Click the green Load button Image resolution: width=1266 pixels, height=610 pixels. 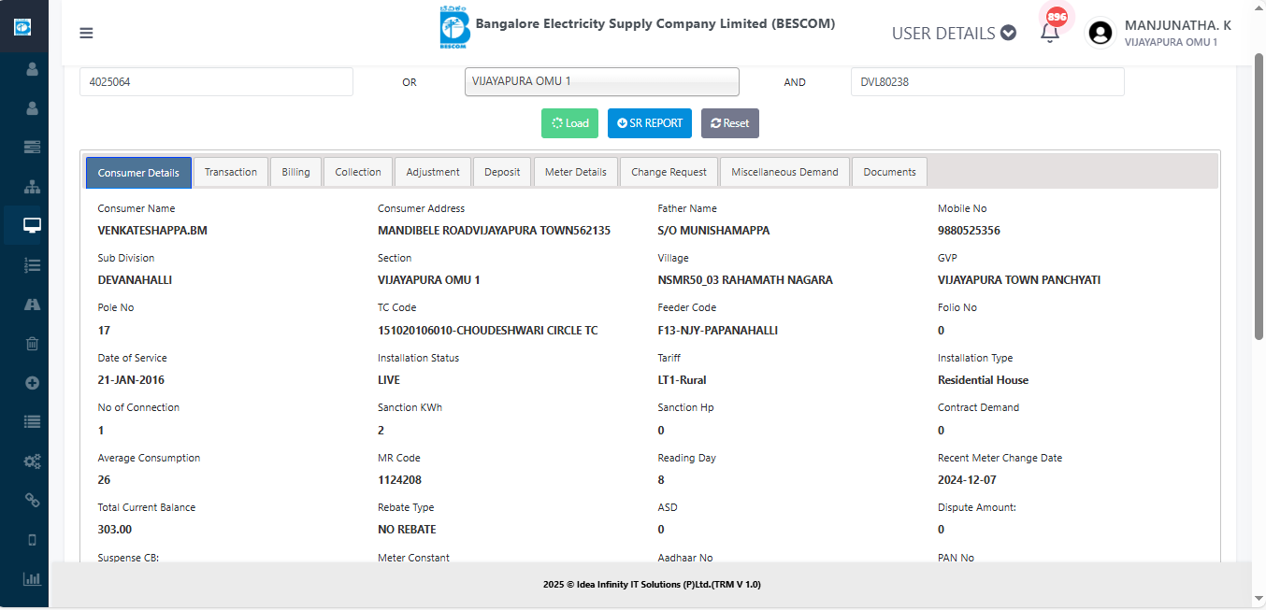pyautogui.click(x=570, y=123)
